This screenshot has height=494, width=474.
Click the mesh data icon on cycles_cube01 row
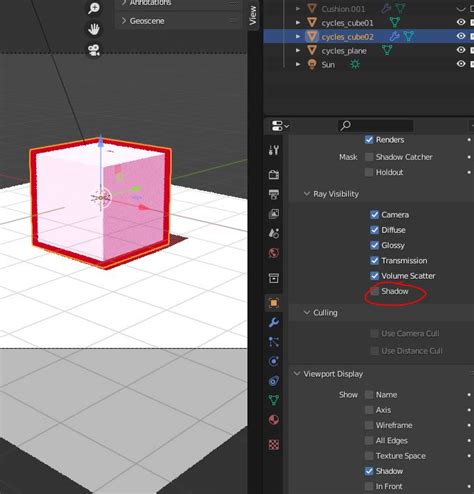[395, 22]
